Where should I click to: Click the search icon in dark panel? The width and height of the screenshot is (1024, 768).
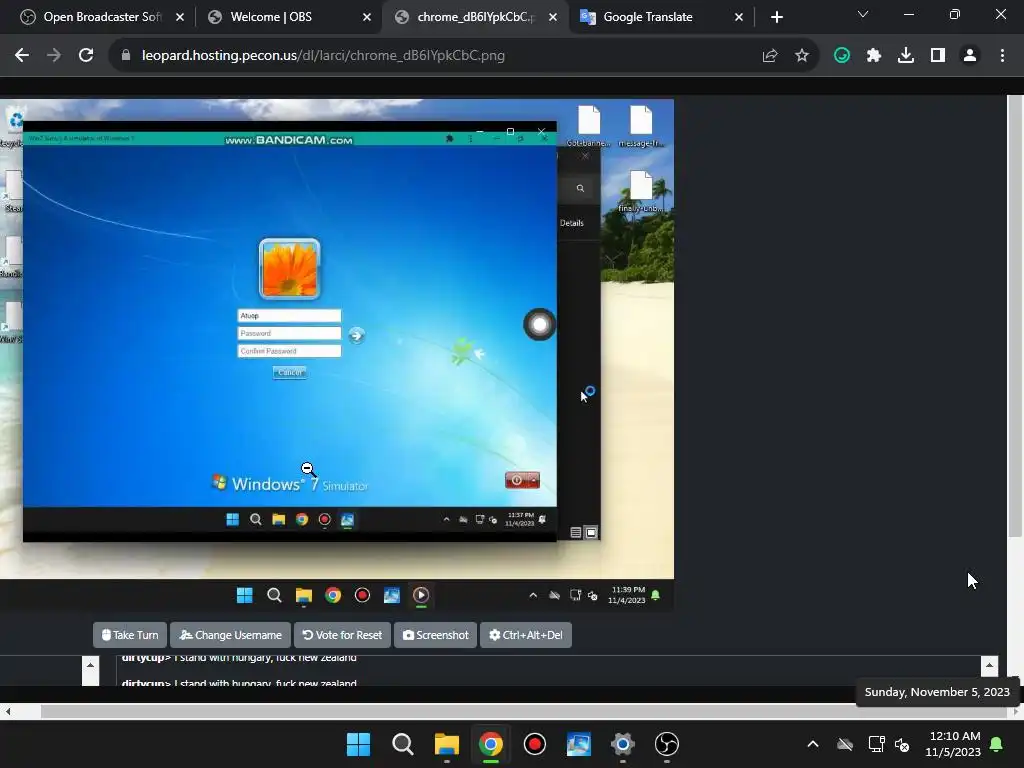[580, 188]
